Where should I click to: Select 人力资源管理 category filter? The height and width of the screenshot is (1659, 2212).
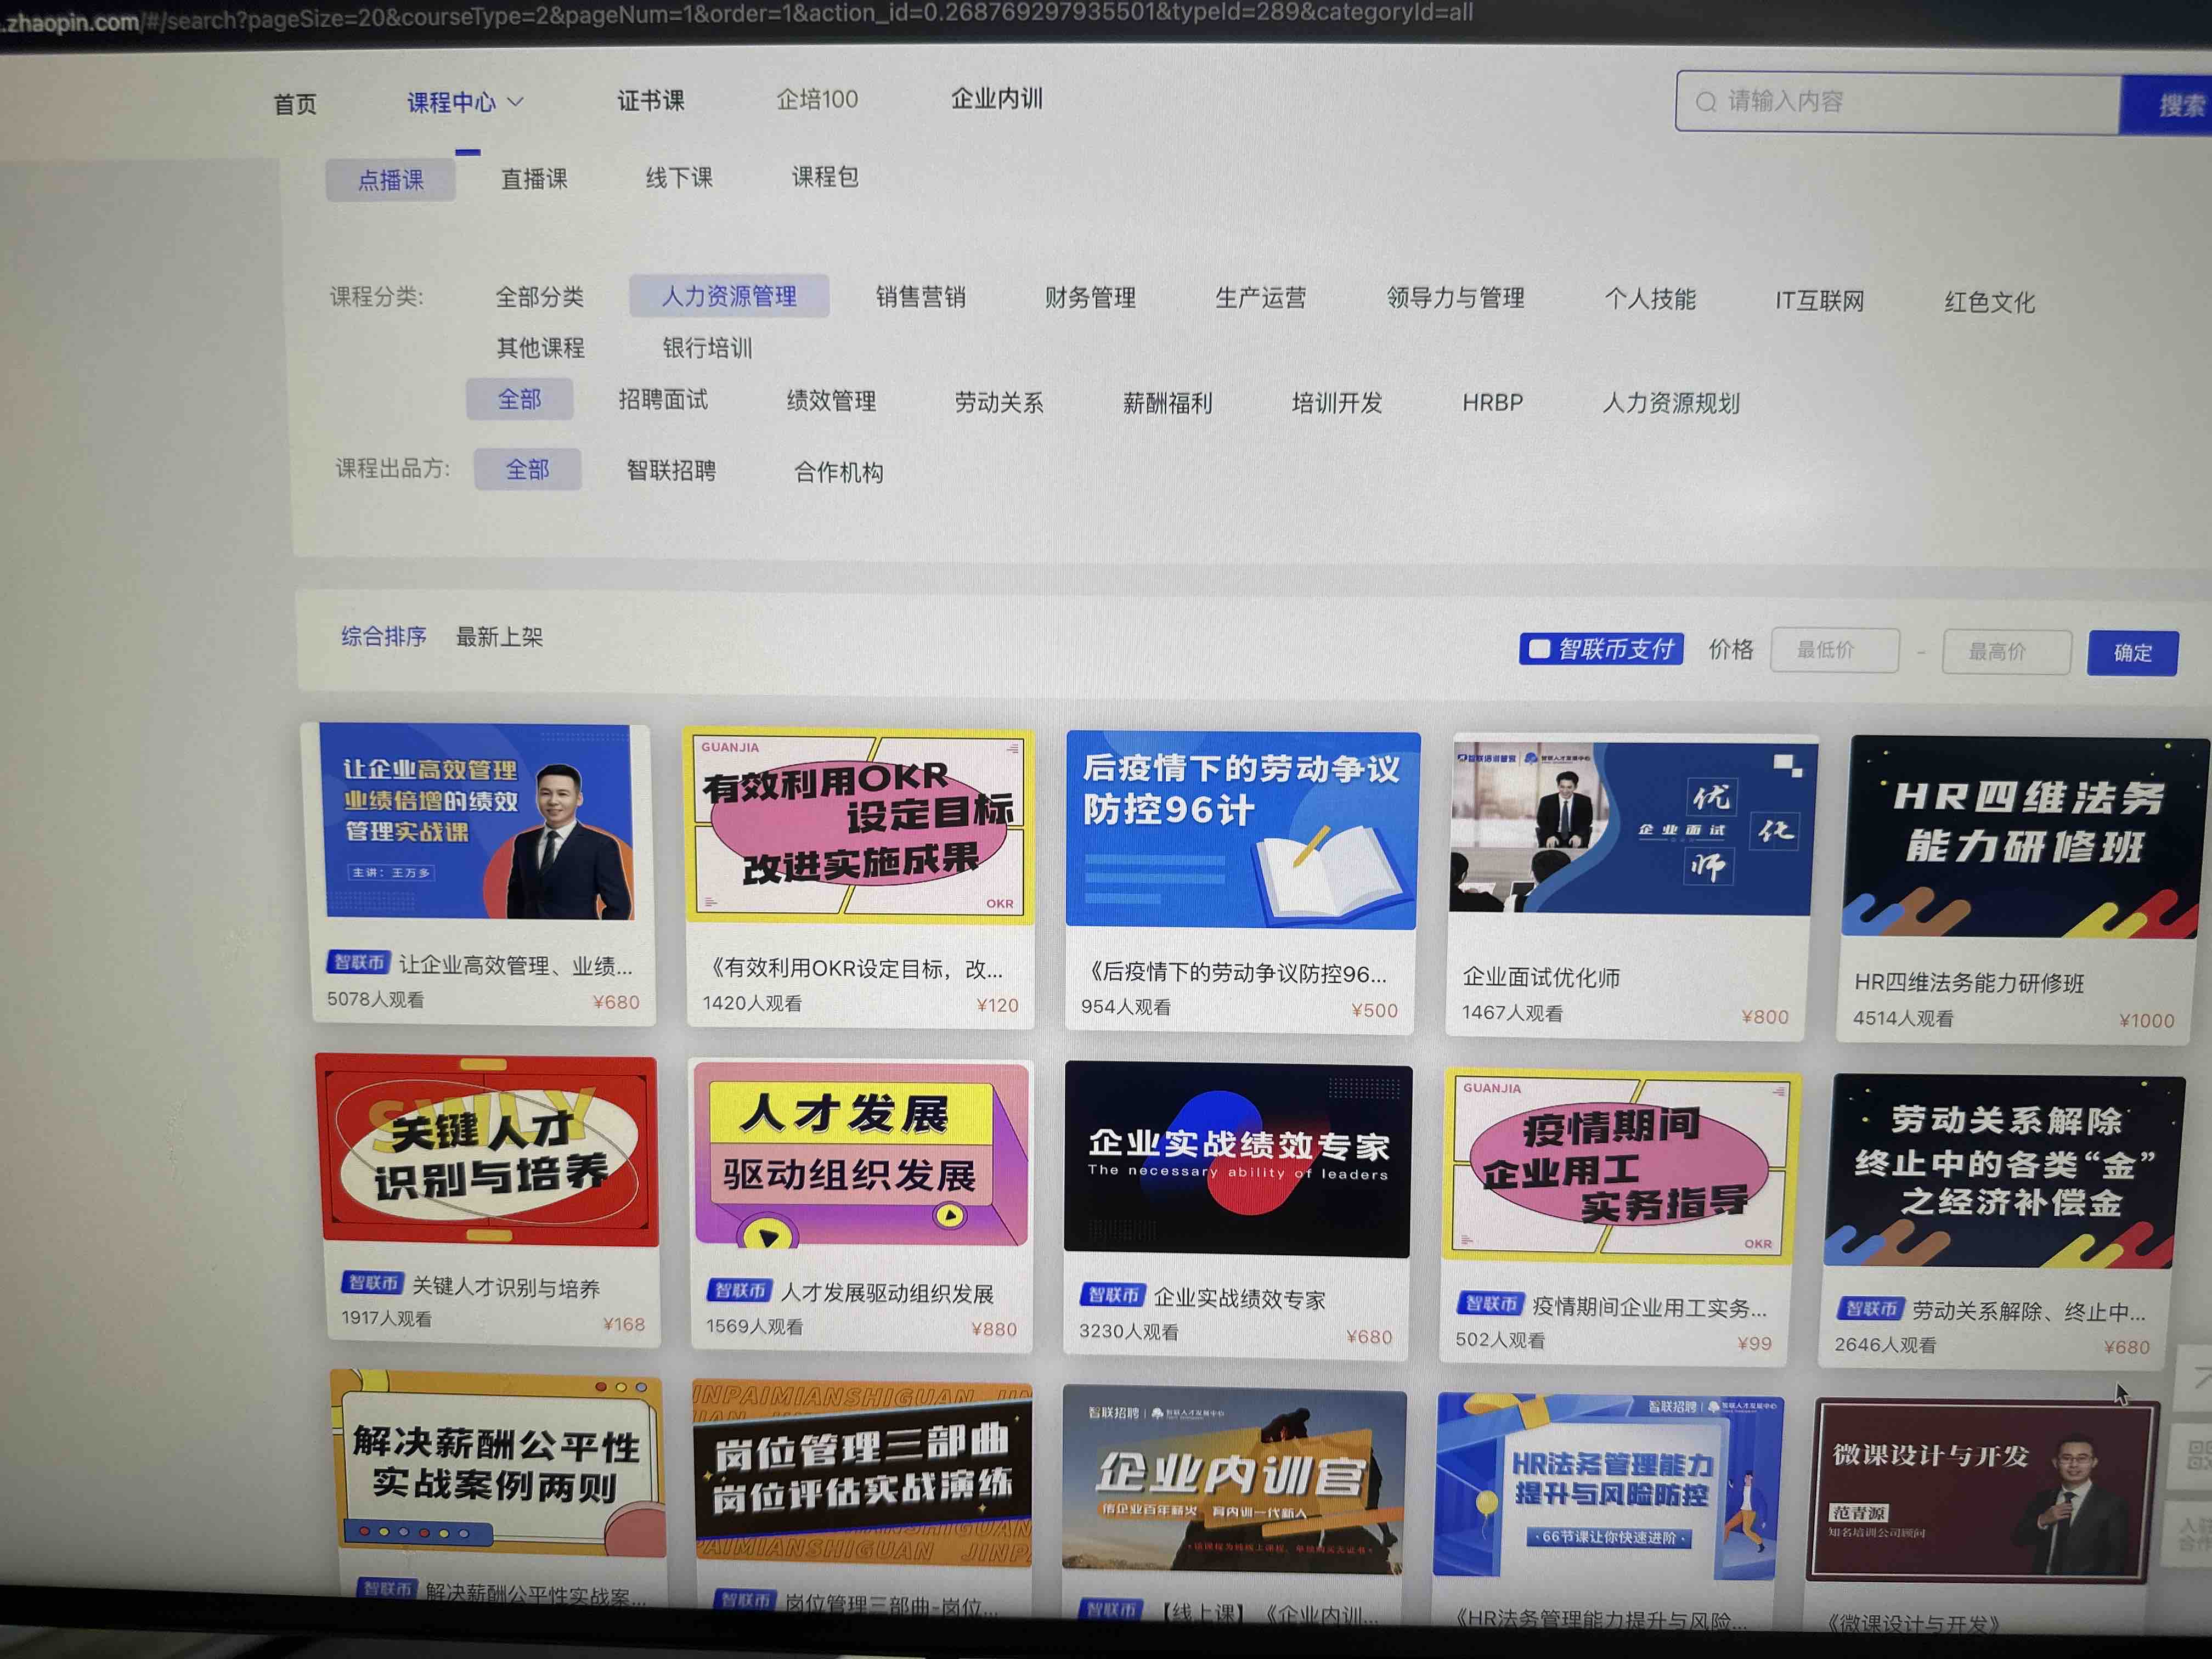tap(729, 296)
